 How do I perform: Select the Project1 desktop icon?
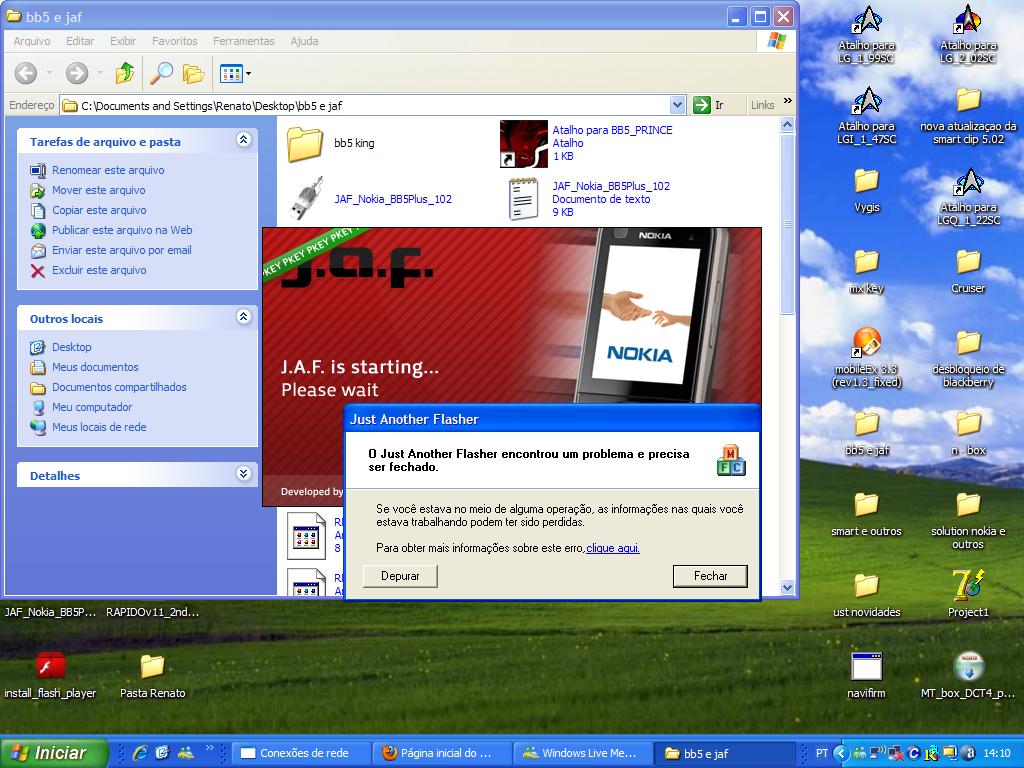[x=968, y=593]
